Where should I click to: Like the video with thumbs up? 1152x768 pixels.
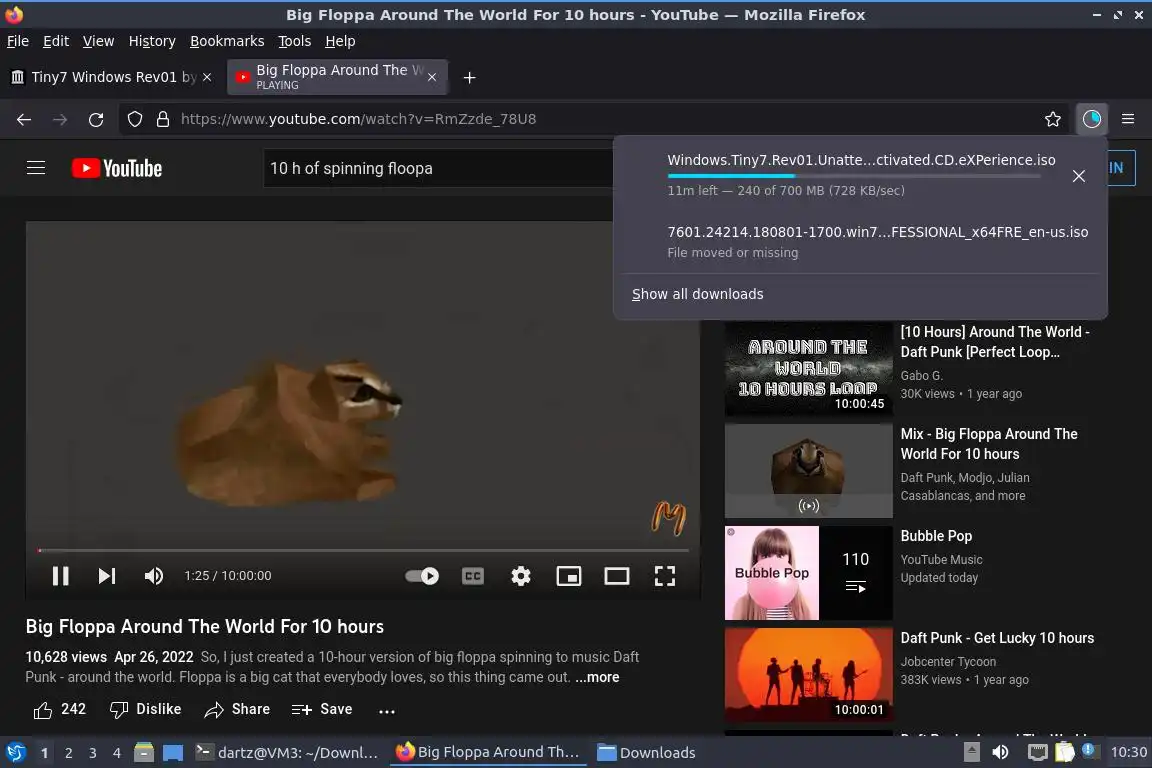coord(60,709)
